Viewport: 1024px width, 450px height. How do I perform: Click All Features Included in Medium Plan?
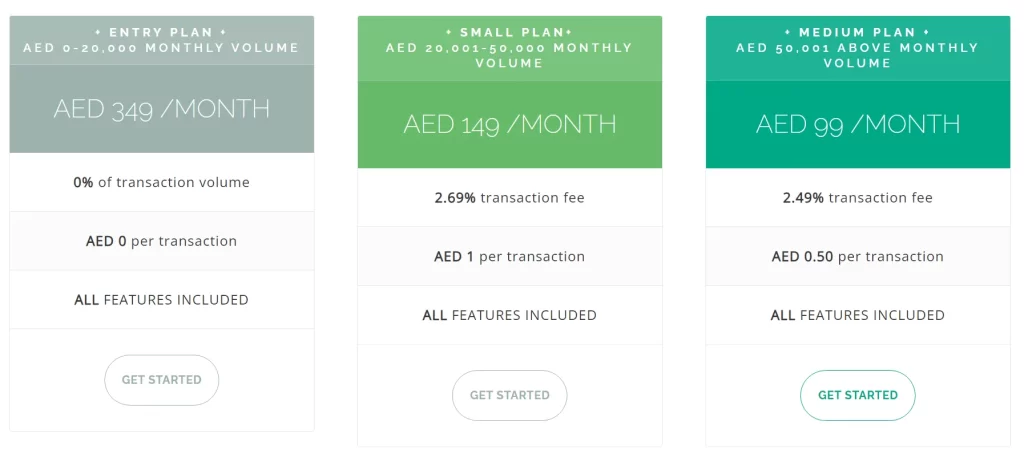(858, 315)
